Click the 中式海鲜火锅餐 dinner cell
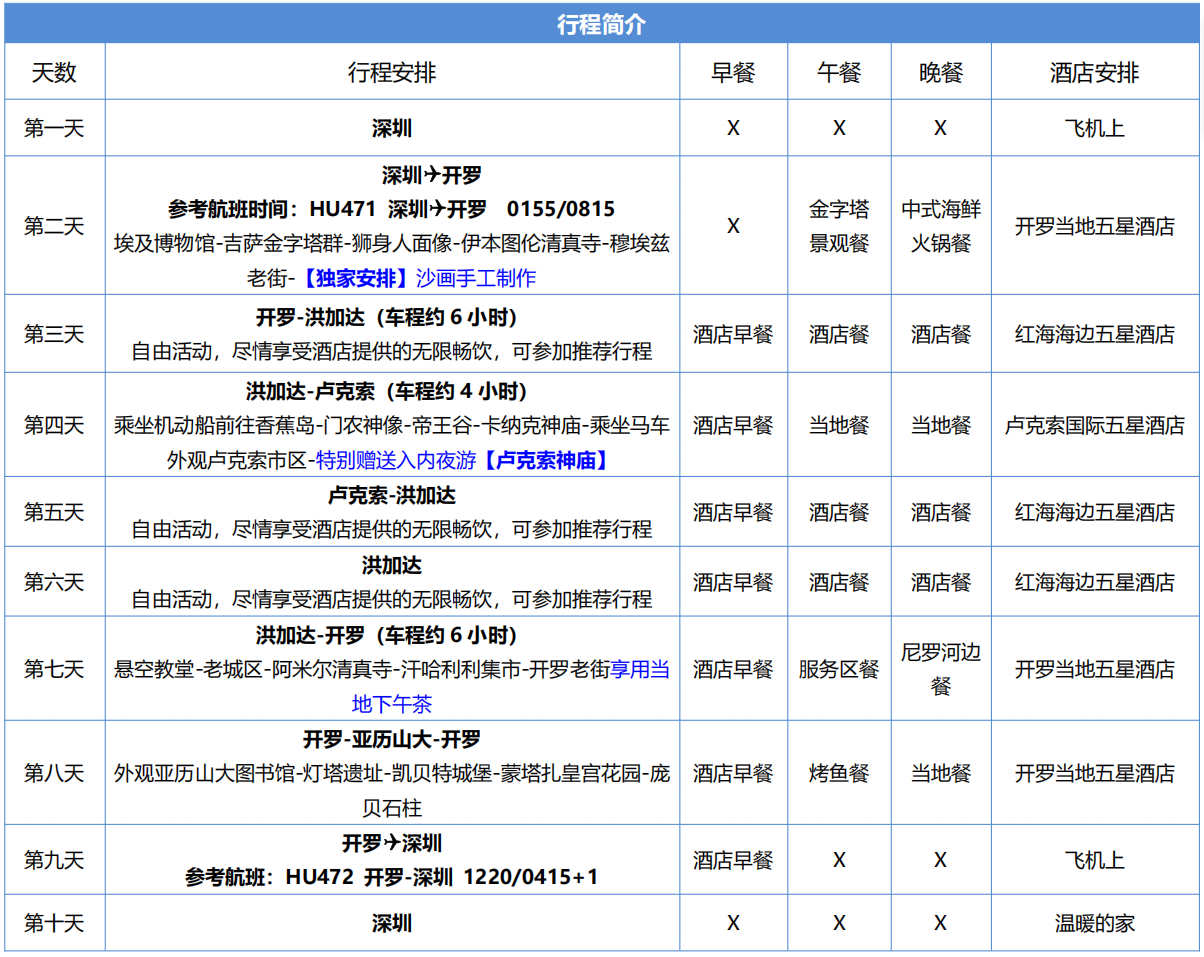Screen dimensions: 1204x957 [940, 226]
